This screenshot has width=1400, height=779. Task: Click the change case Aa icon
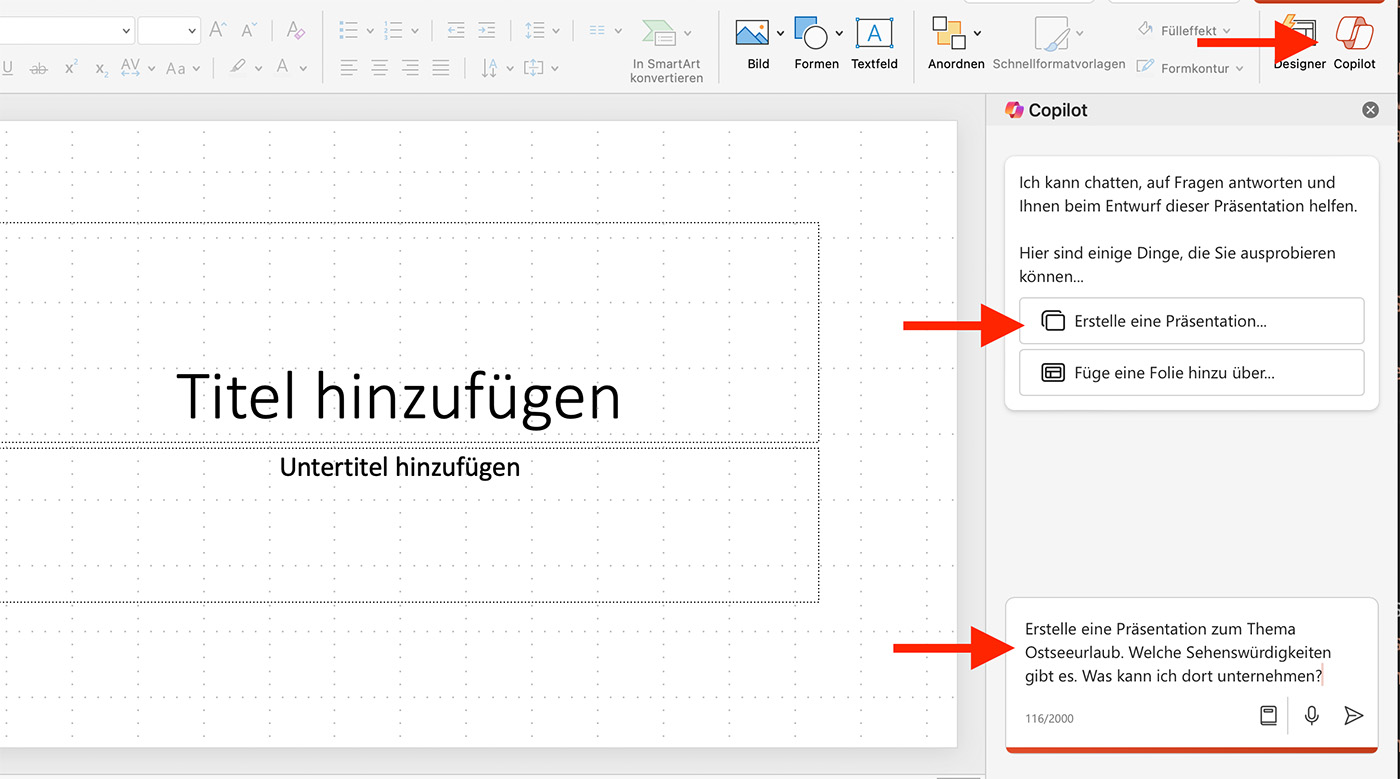(x=175, y=68)
